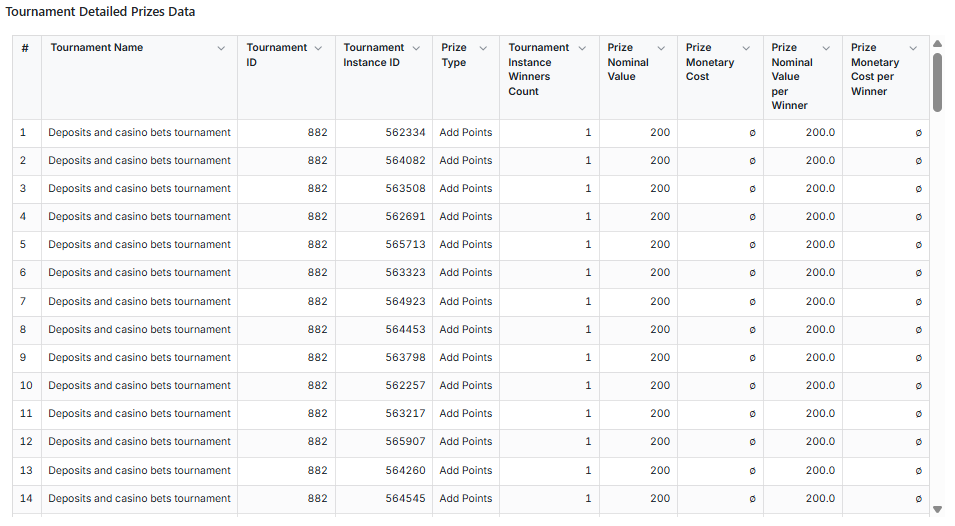Open Prize Monetary Cost column chevron
The height and width of the screenshot is (526, 955).
(x=746, y=48)
